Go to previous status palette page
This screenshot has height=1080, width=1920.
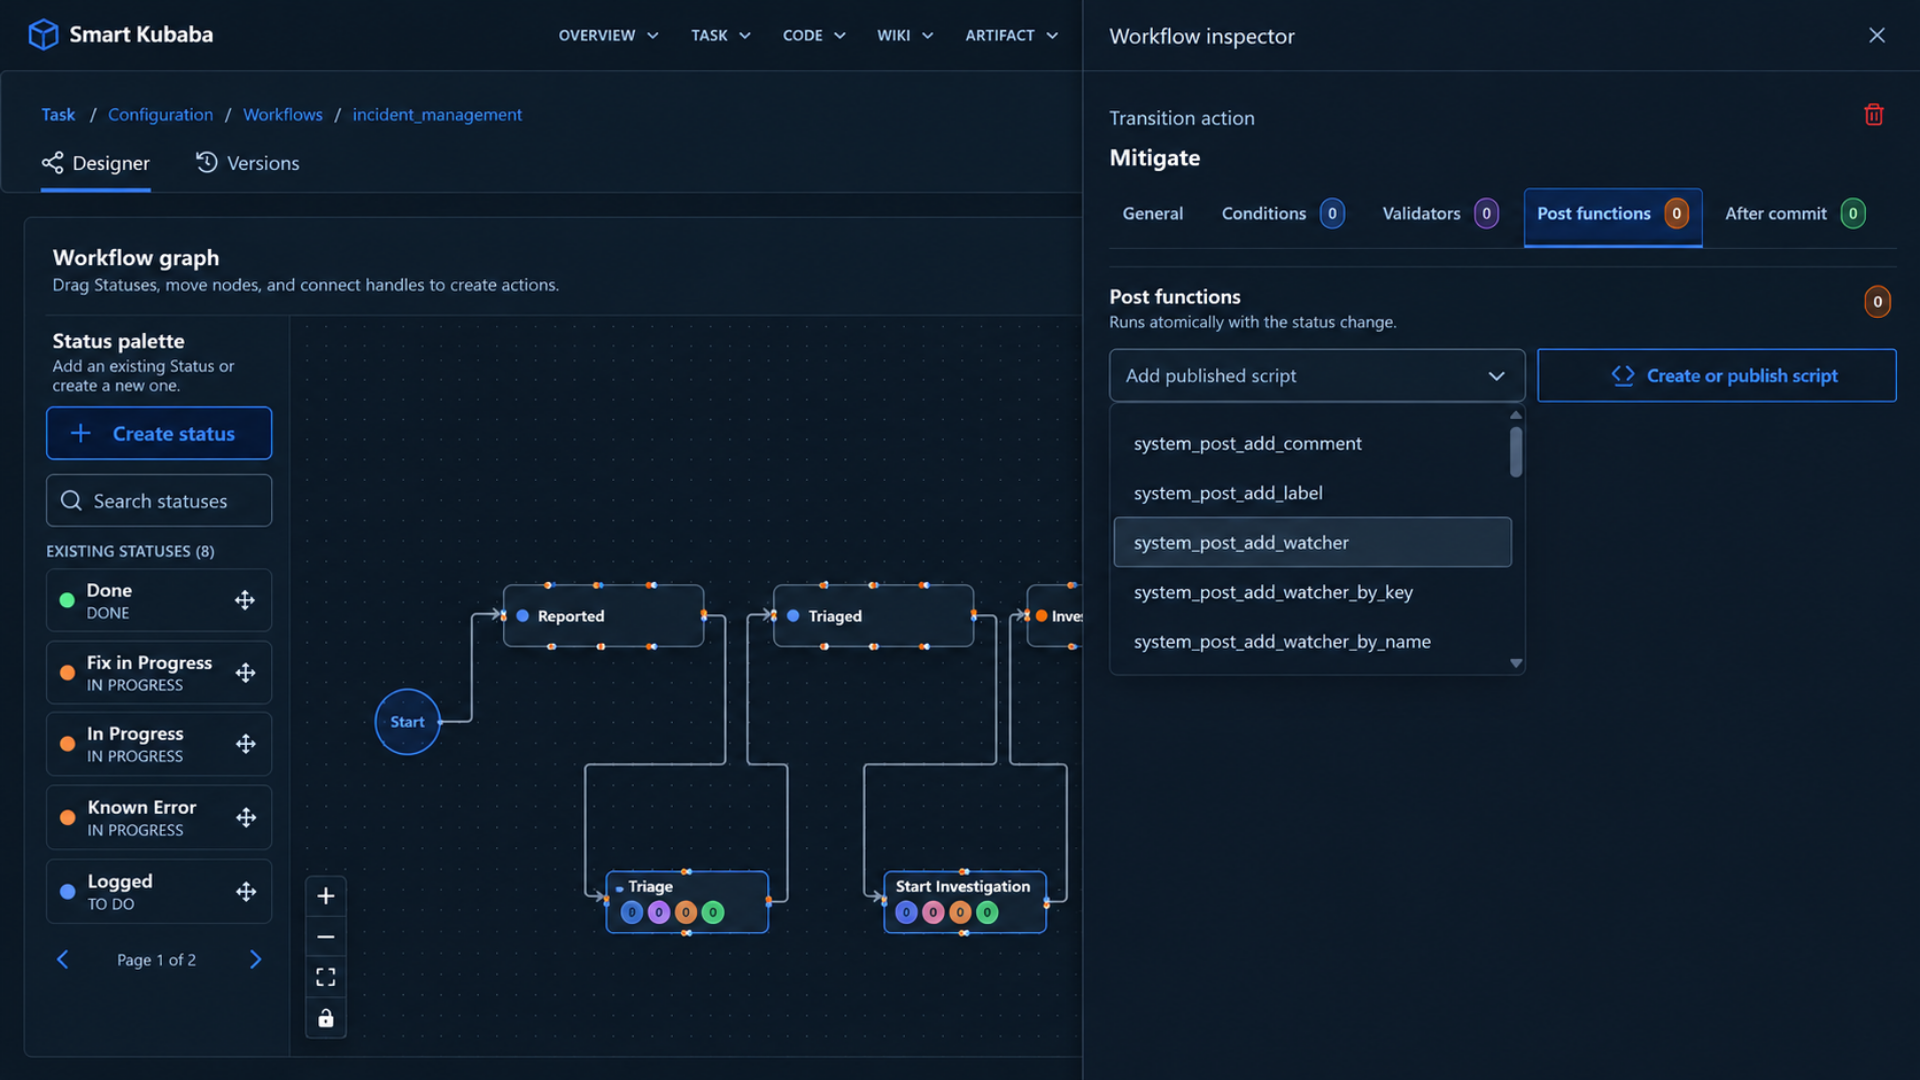(x=62, y=960)
